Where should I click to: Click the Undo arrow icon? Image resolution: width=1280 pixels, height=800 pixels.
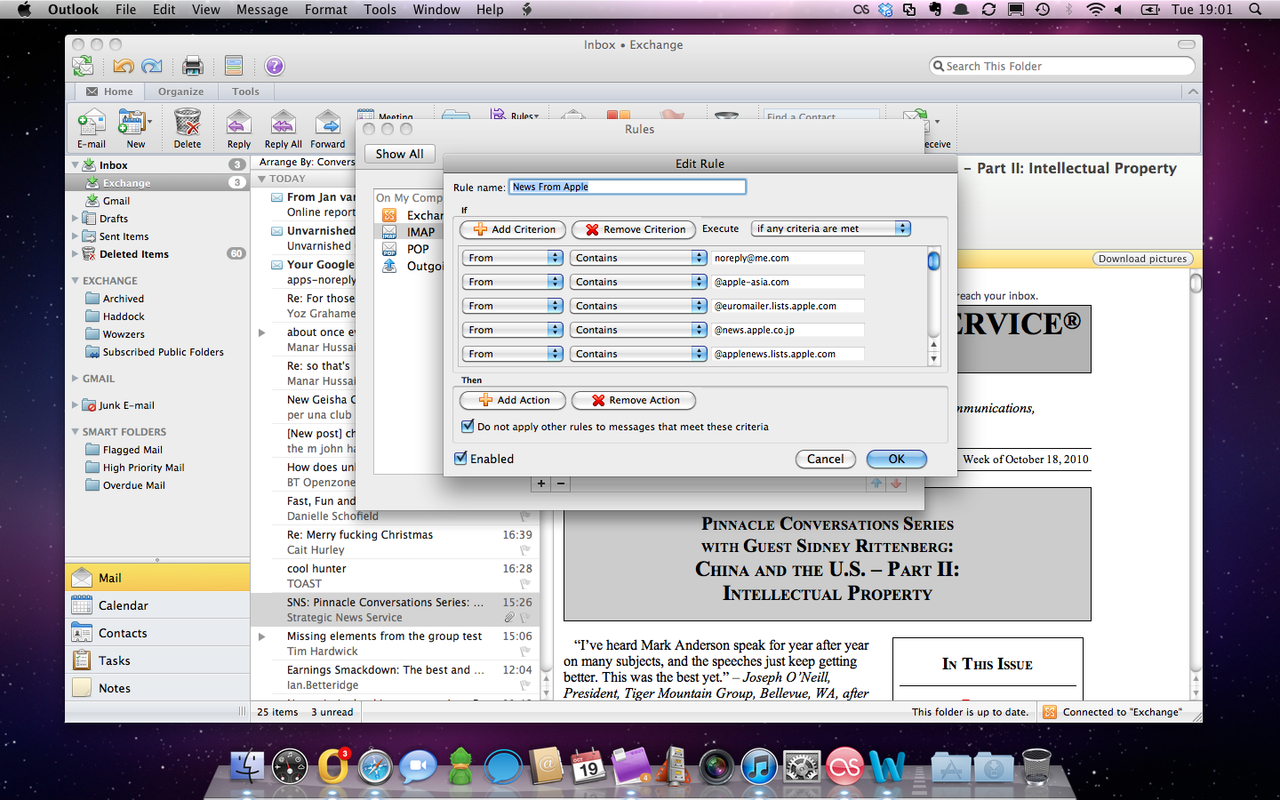[x=123, y=66]
